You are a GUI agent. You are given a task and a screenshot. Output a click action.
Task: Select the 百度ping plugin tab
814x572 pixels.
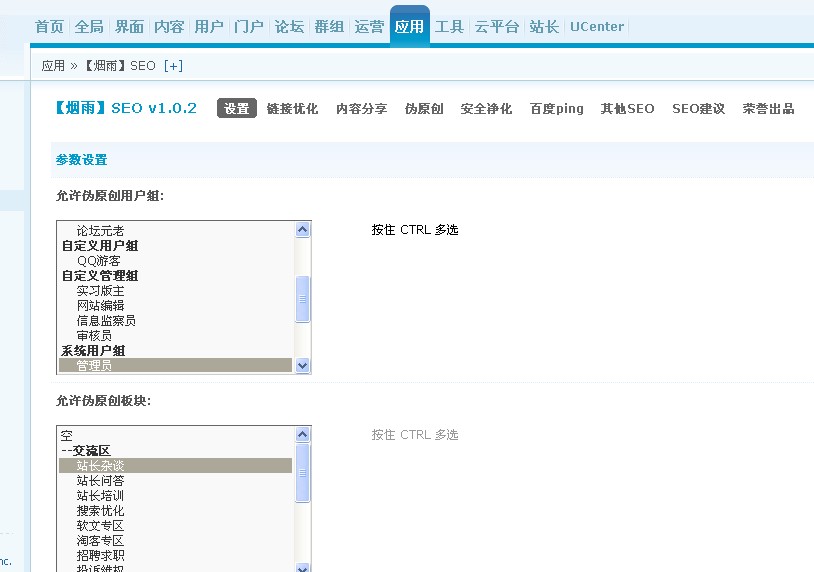pyautogui.click(x=556, y=109)
